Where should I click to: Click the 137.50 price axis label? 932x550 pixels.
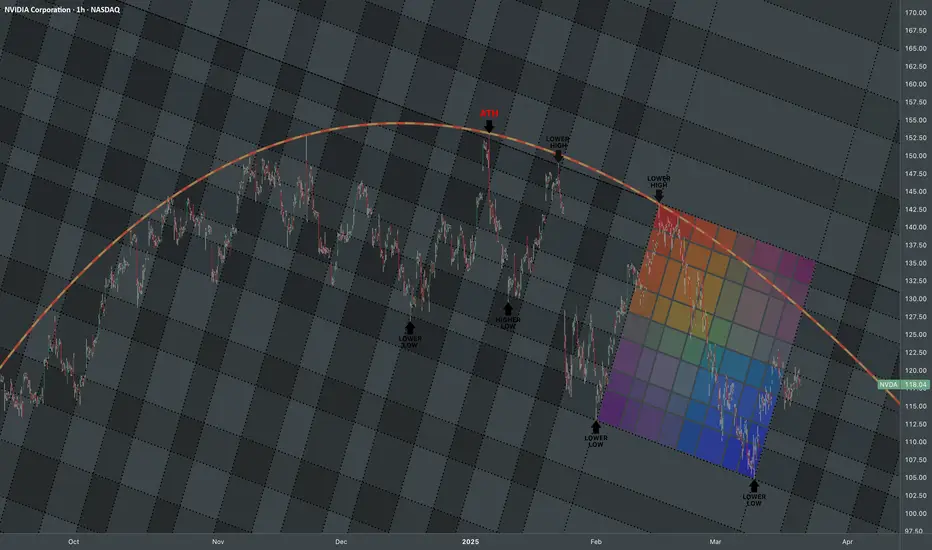[916, 245]
